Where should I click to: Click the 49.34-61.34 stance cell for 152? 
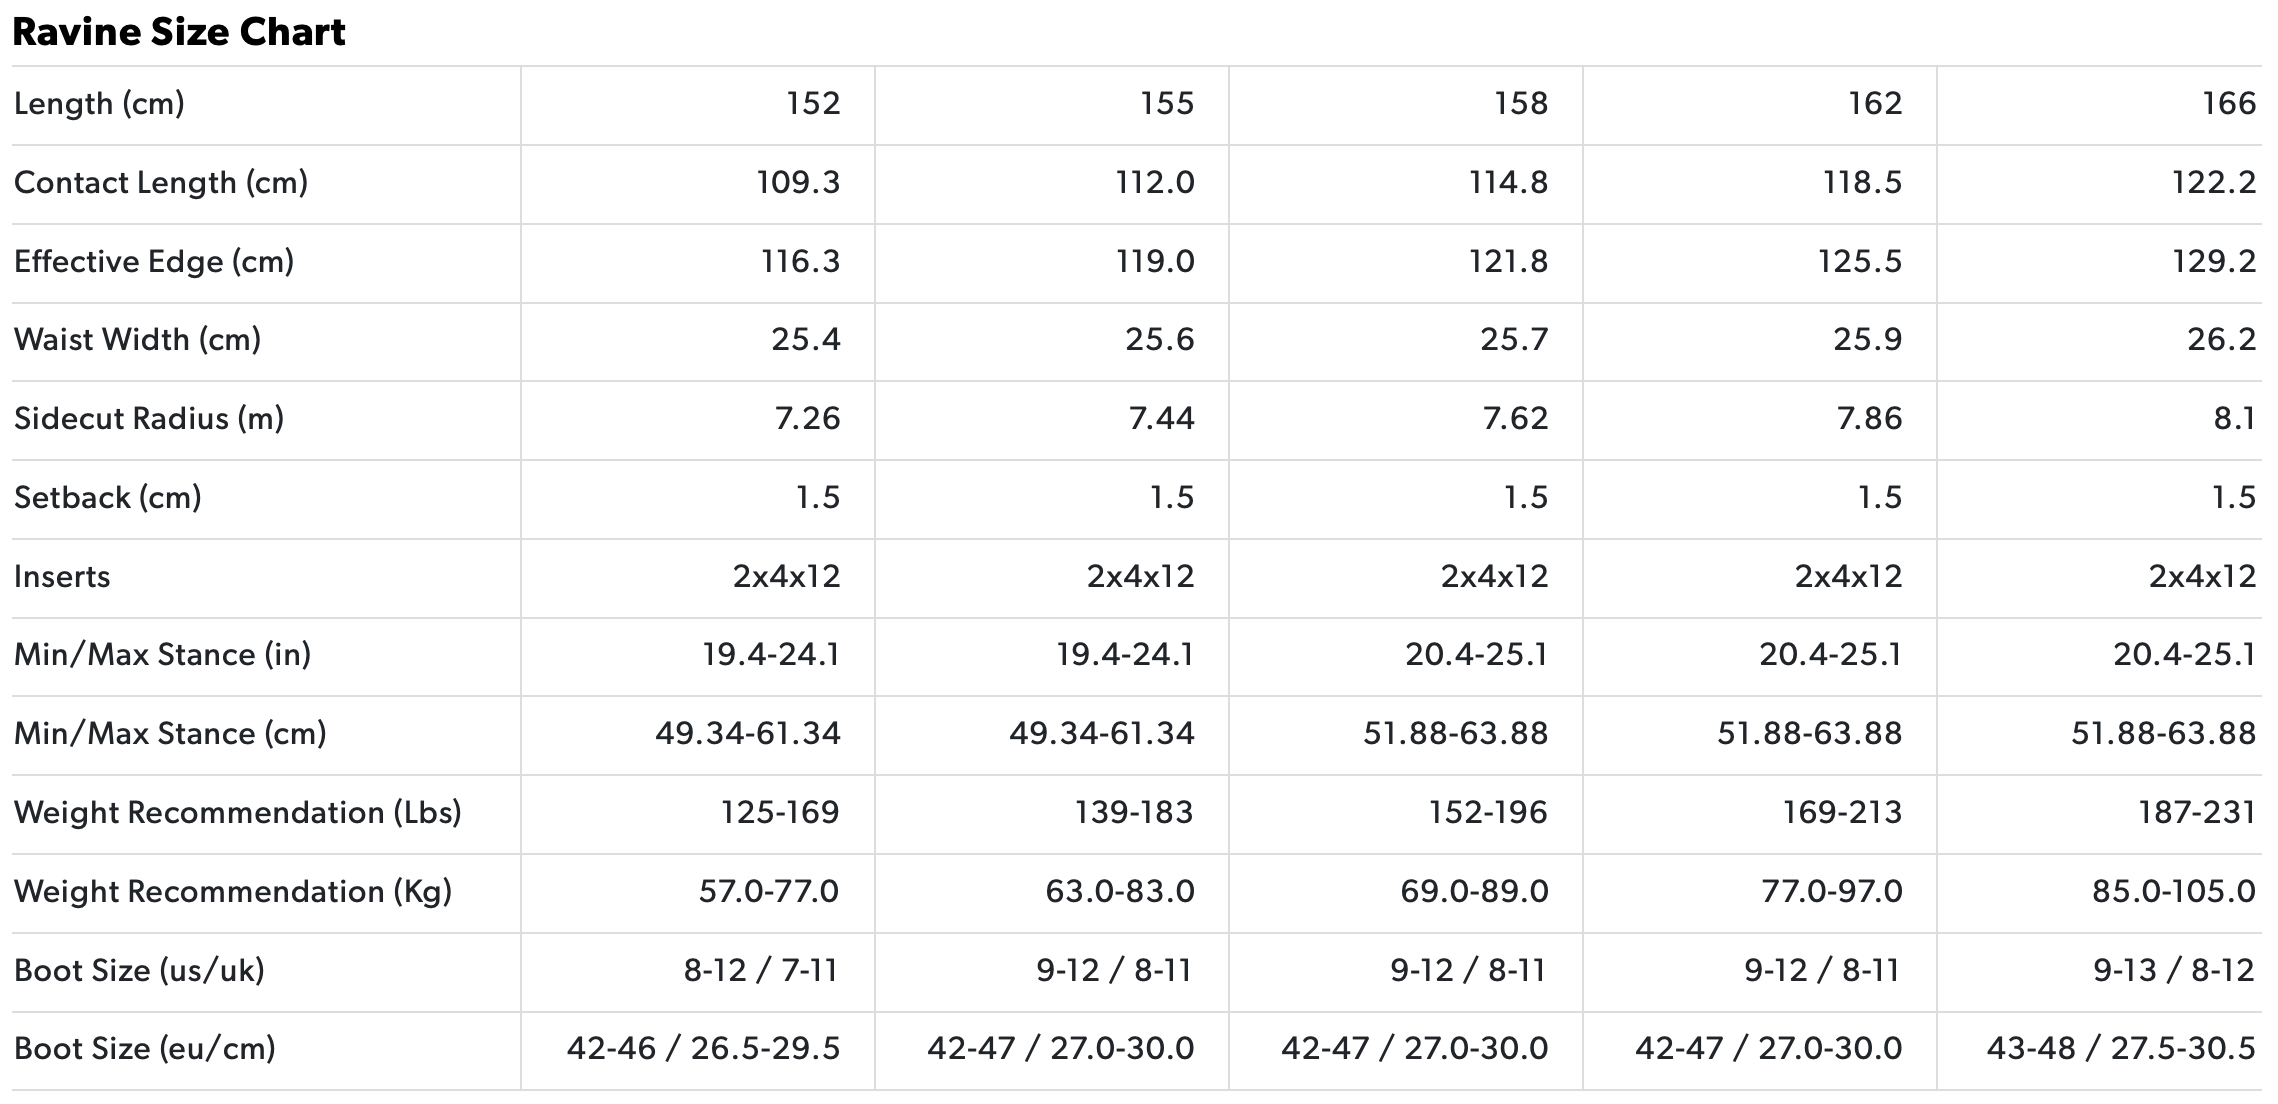click(x=748, y=734)
